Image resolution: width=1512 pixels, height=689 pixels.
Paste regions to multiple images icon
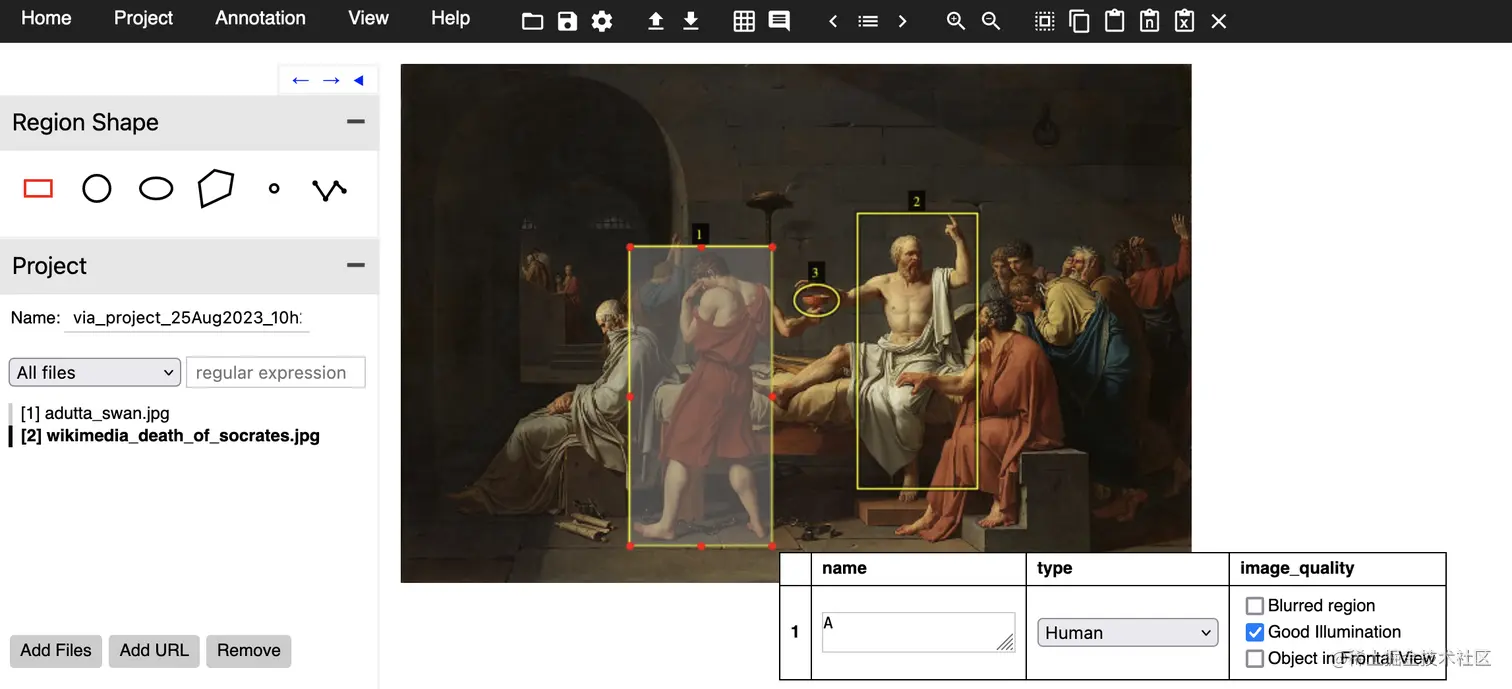click(1149, 21)
